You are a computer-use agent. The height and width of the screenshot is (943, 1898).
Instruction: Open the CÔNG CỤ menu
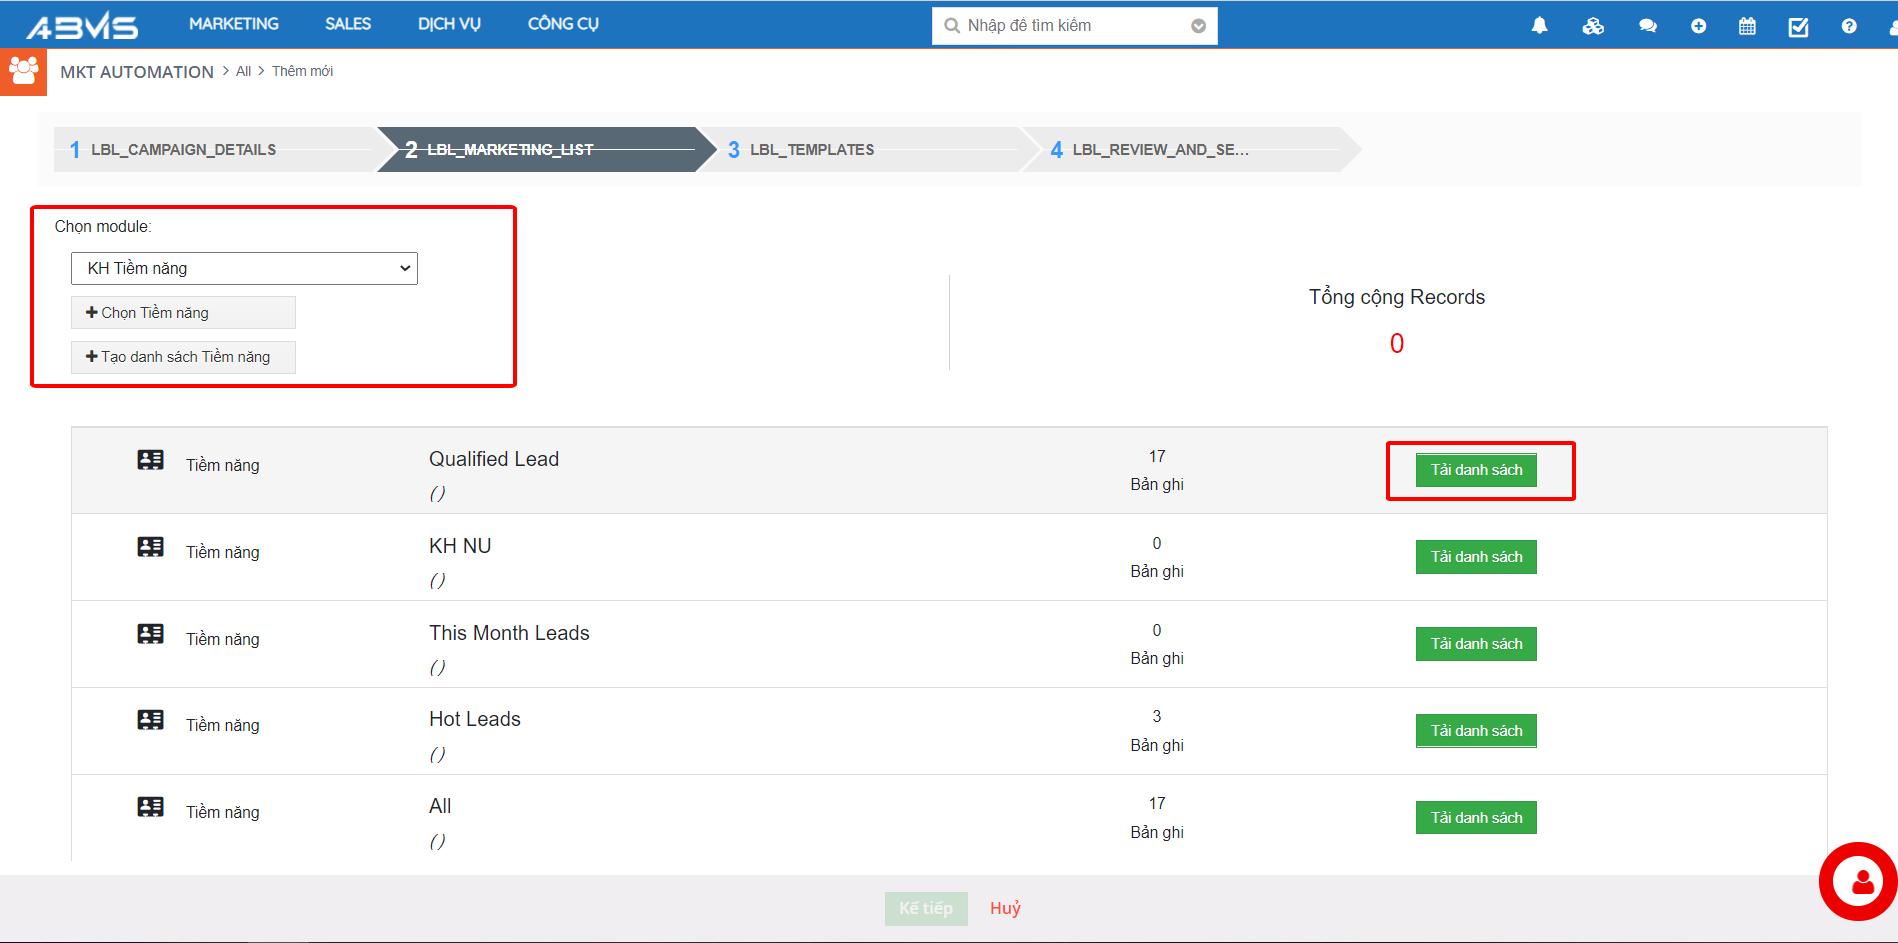[563, 24]
